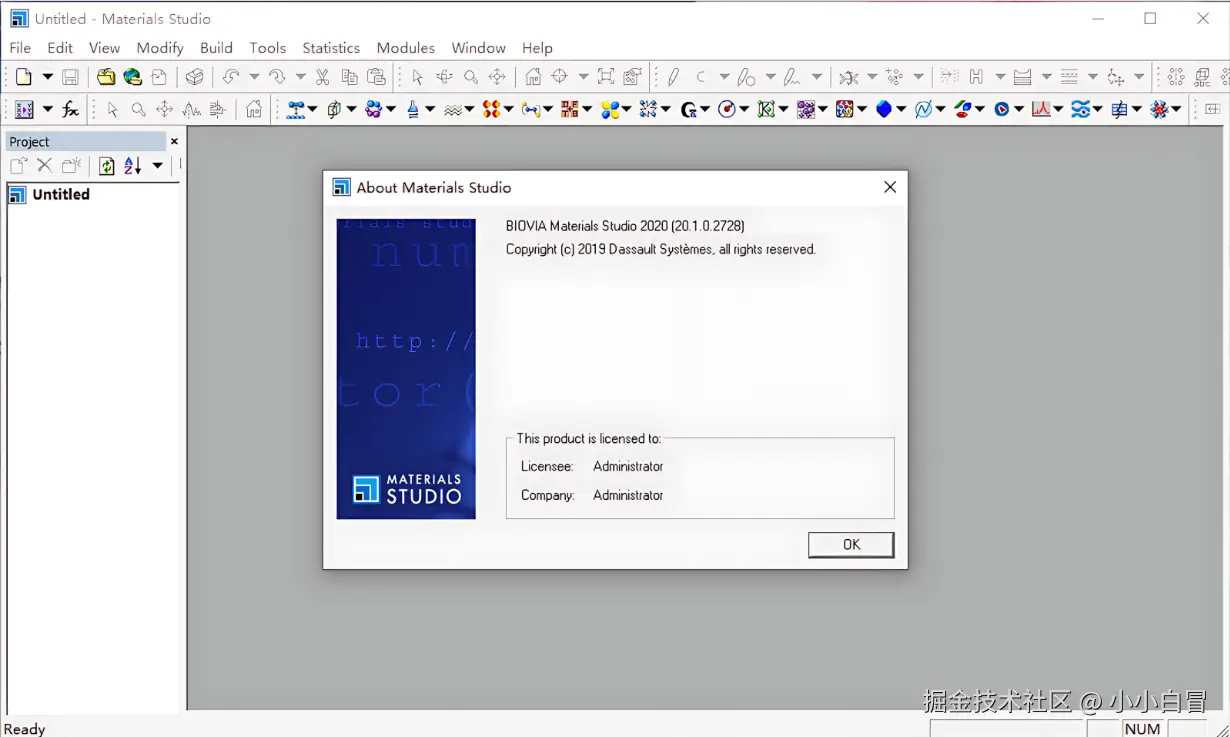Image resolution: width=1230 pixels, height=737 pixels.
Task: Click the New document icon
Action: click(24, 77)
